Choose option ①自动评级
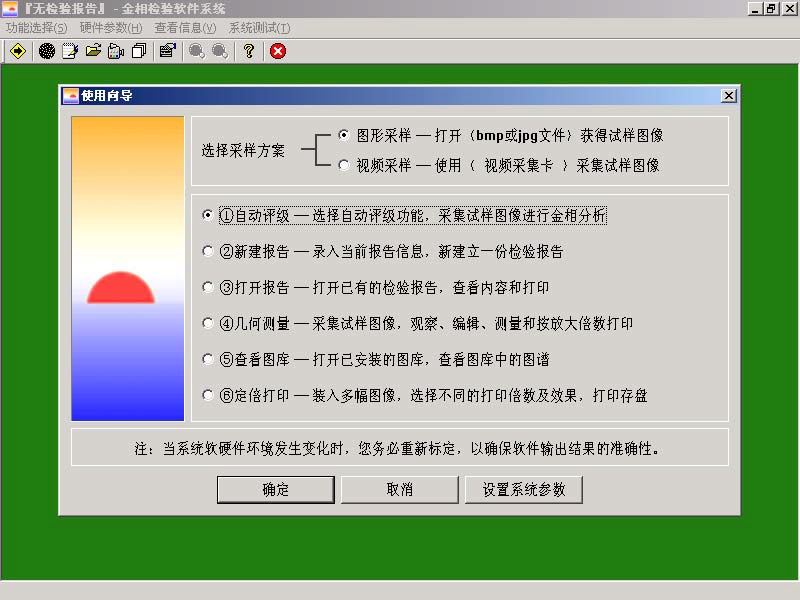This screenshot has height=600, width=800. click(x=208, y=215)
